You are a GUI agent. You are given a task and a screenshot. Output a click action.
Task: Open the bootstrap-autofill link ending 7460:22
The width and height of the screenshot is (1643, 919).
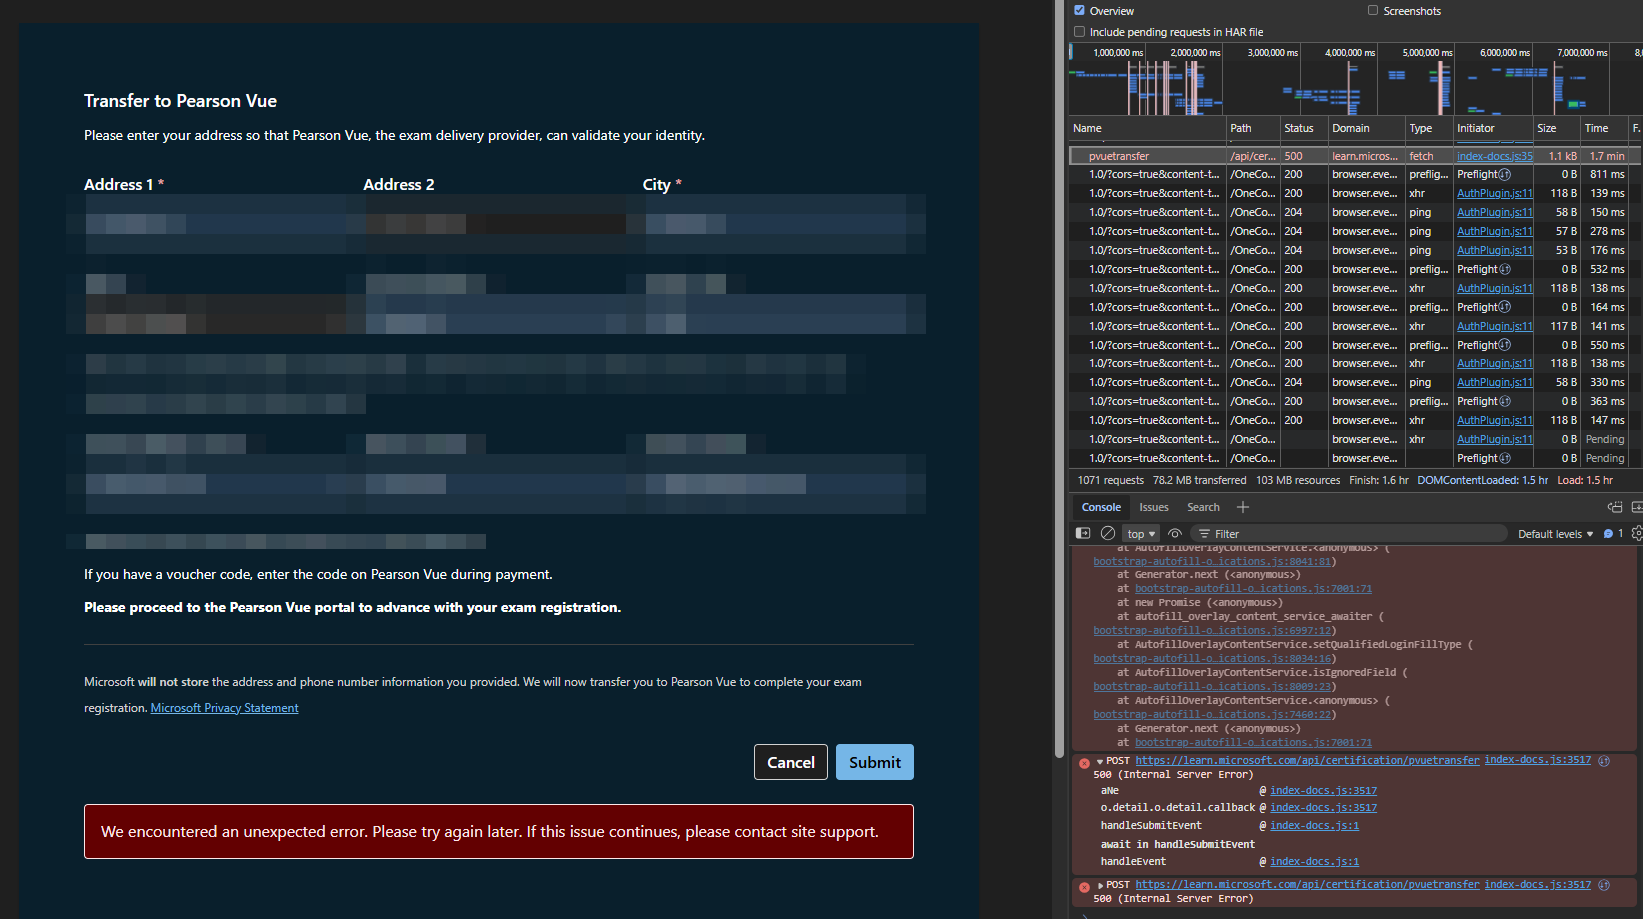[x=1212, y=715]
